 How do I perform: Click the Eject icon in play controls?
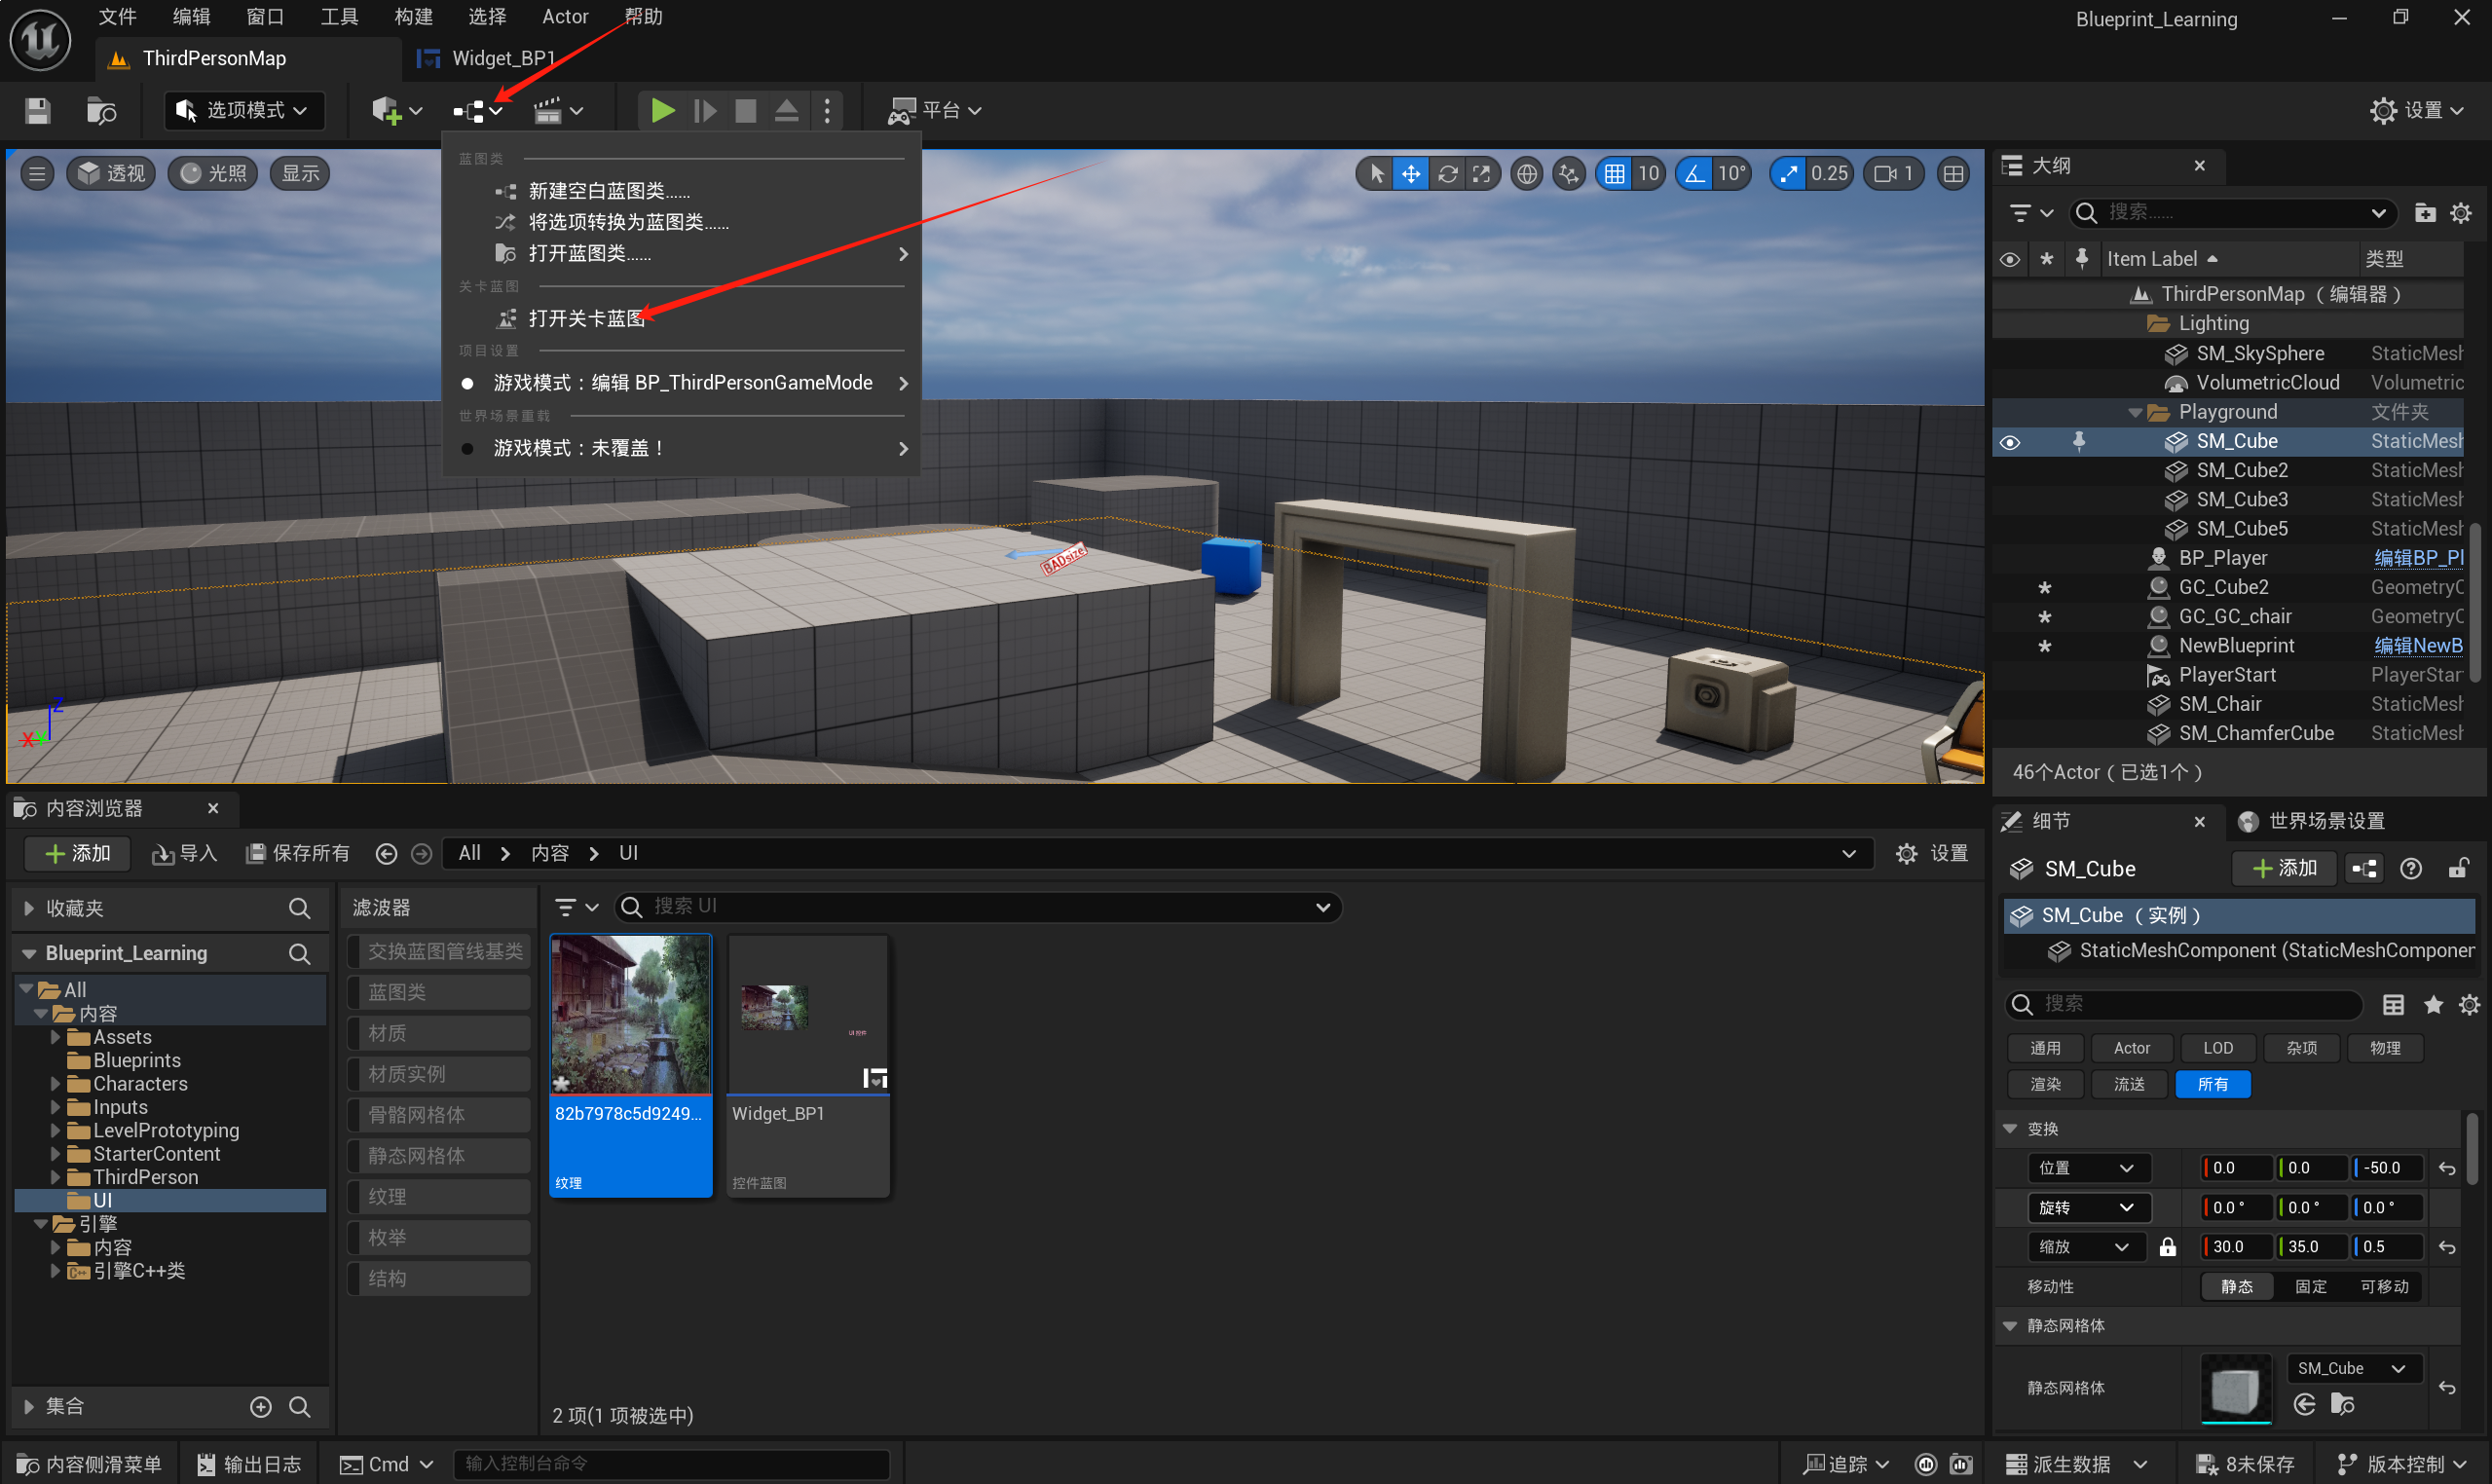pos(787,110)
